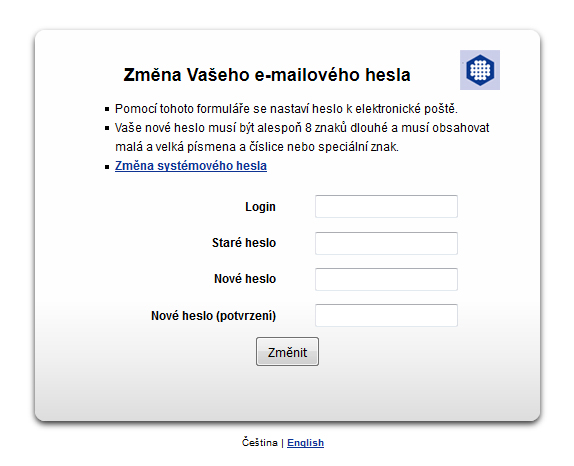
Task: Click the Nové heslo label
Action: click(x=245, y=279)
